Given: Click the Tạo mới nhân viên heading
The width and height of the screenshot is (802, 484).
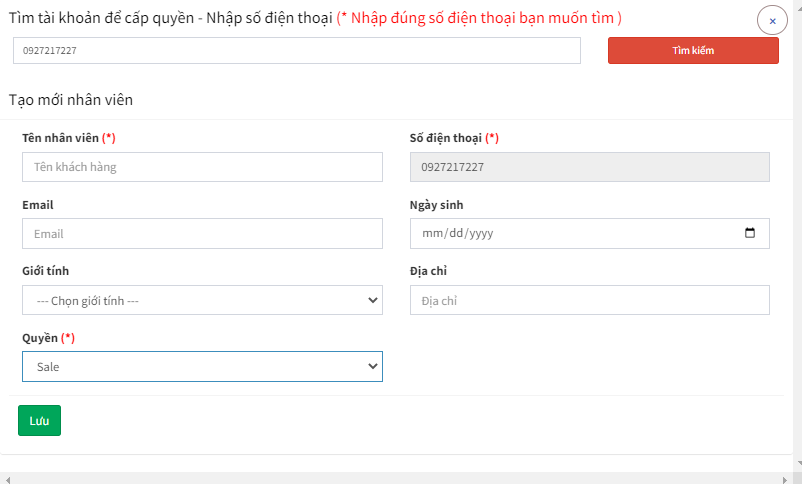Looking at the screenshot, I should (71, 100).
